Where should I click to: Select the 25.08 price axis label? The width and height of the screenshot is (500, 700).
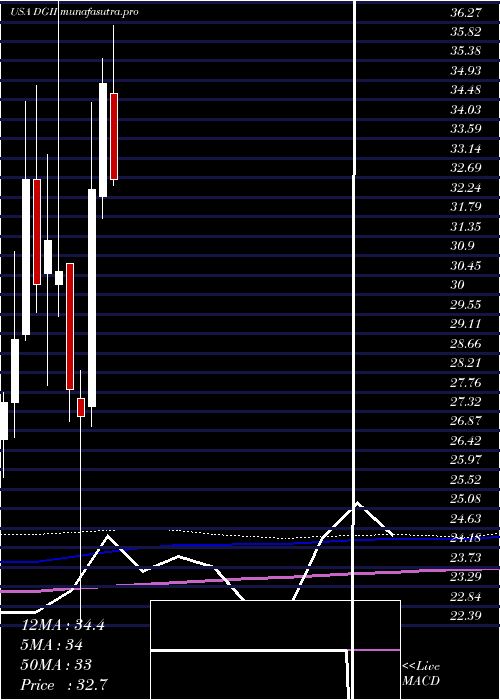(466, 499)
